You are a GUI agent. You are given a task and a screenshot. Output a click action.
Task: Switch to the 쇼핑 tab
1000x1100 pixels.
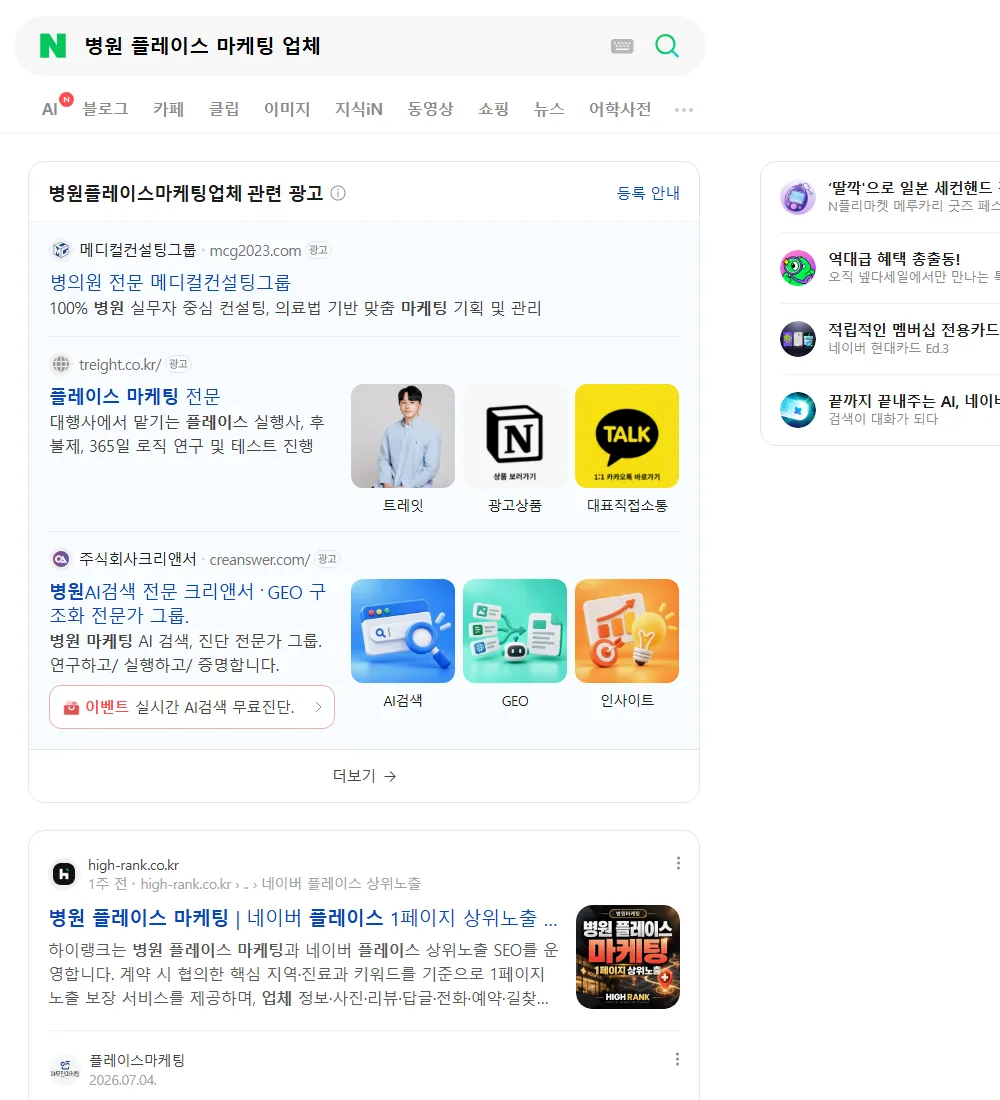[x=493, y=109]
